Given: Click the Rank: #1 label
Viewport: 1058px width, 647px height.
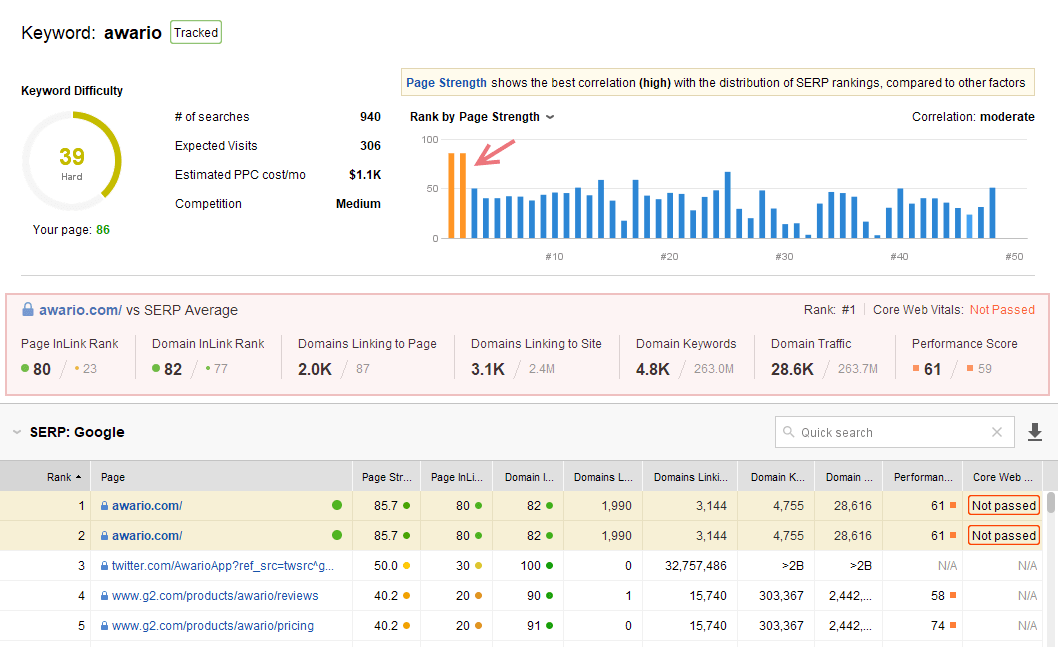Looking at the screenshot, I should [829, 310].
